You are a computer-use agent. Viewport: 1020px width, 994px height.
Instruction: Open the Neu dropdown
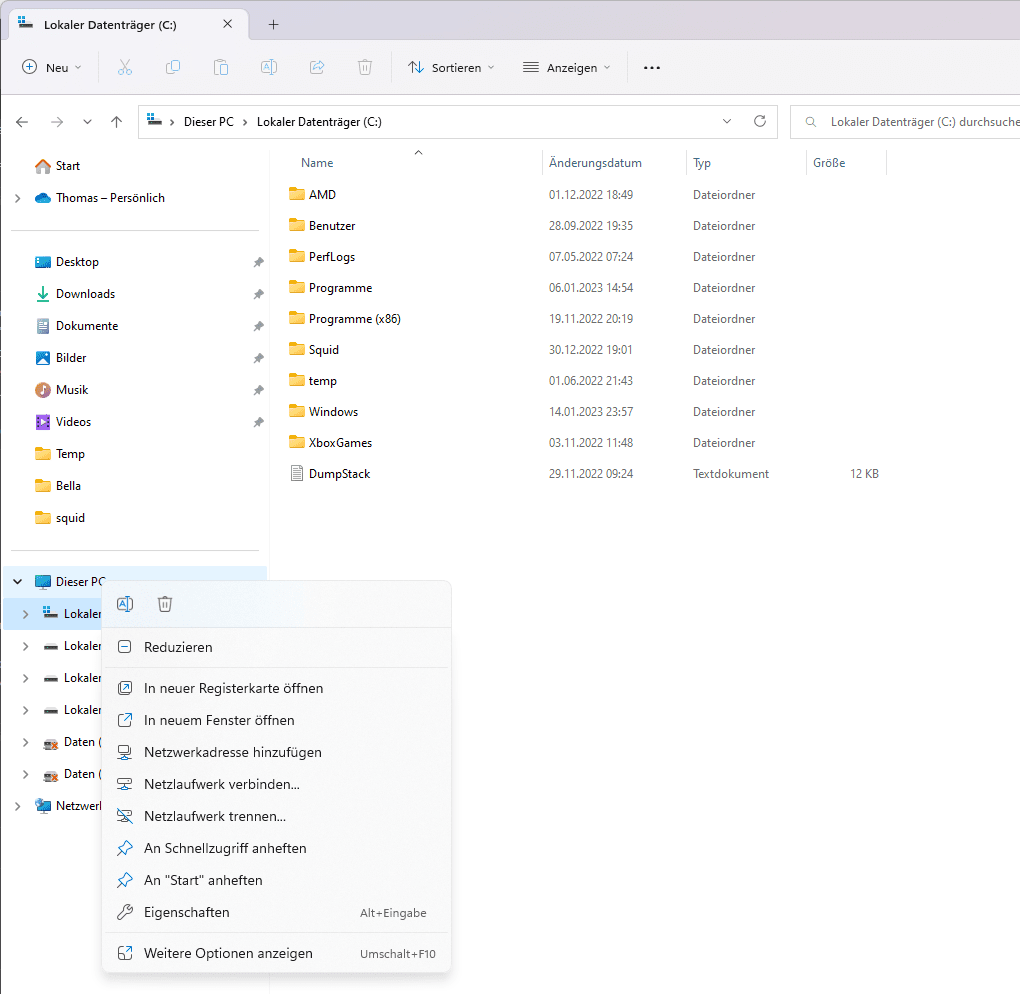pyautogui.click(x=52, y=68)
